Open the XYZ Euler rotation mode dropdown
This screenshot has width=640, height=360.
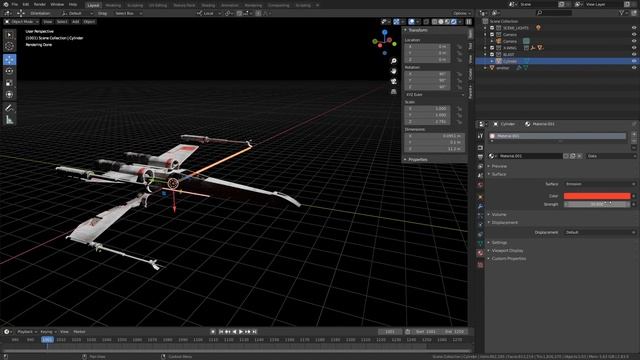coord(434,95)
